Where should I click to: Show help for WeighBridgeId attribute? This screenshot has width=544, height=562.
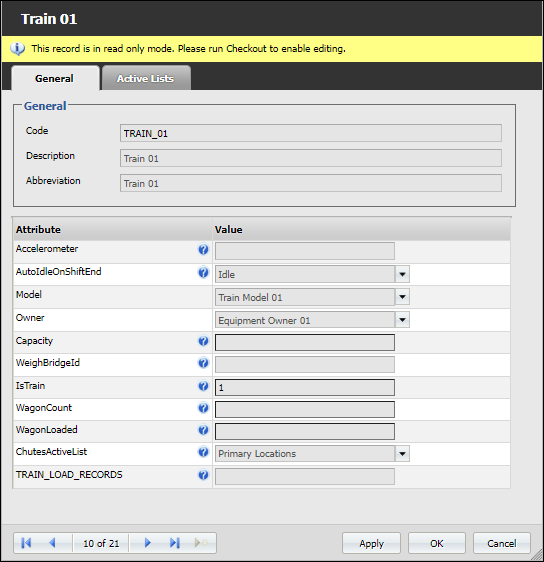click(203, 363)
